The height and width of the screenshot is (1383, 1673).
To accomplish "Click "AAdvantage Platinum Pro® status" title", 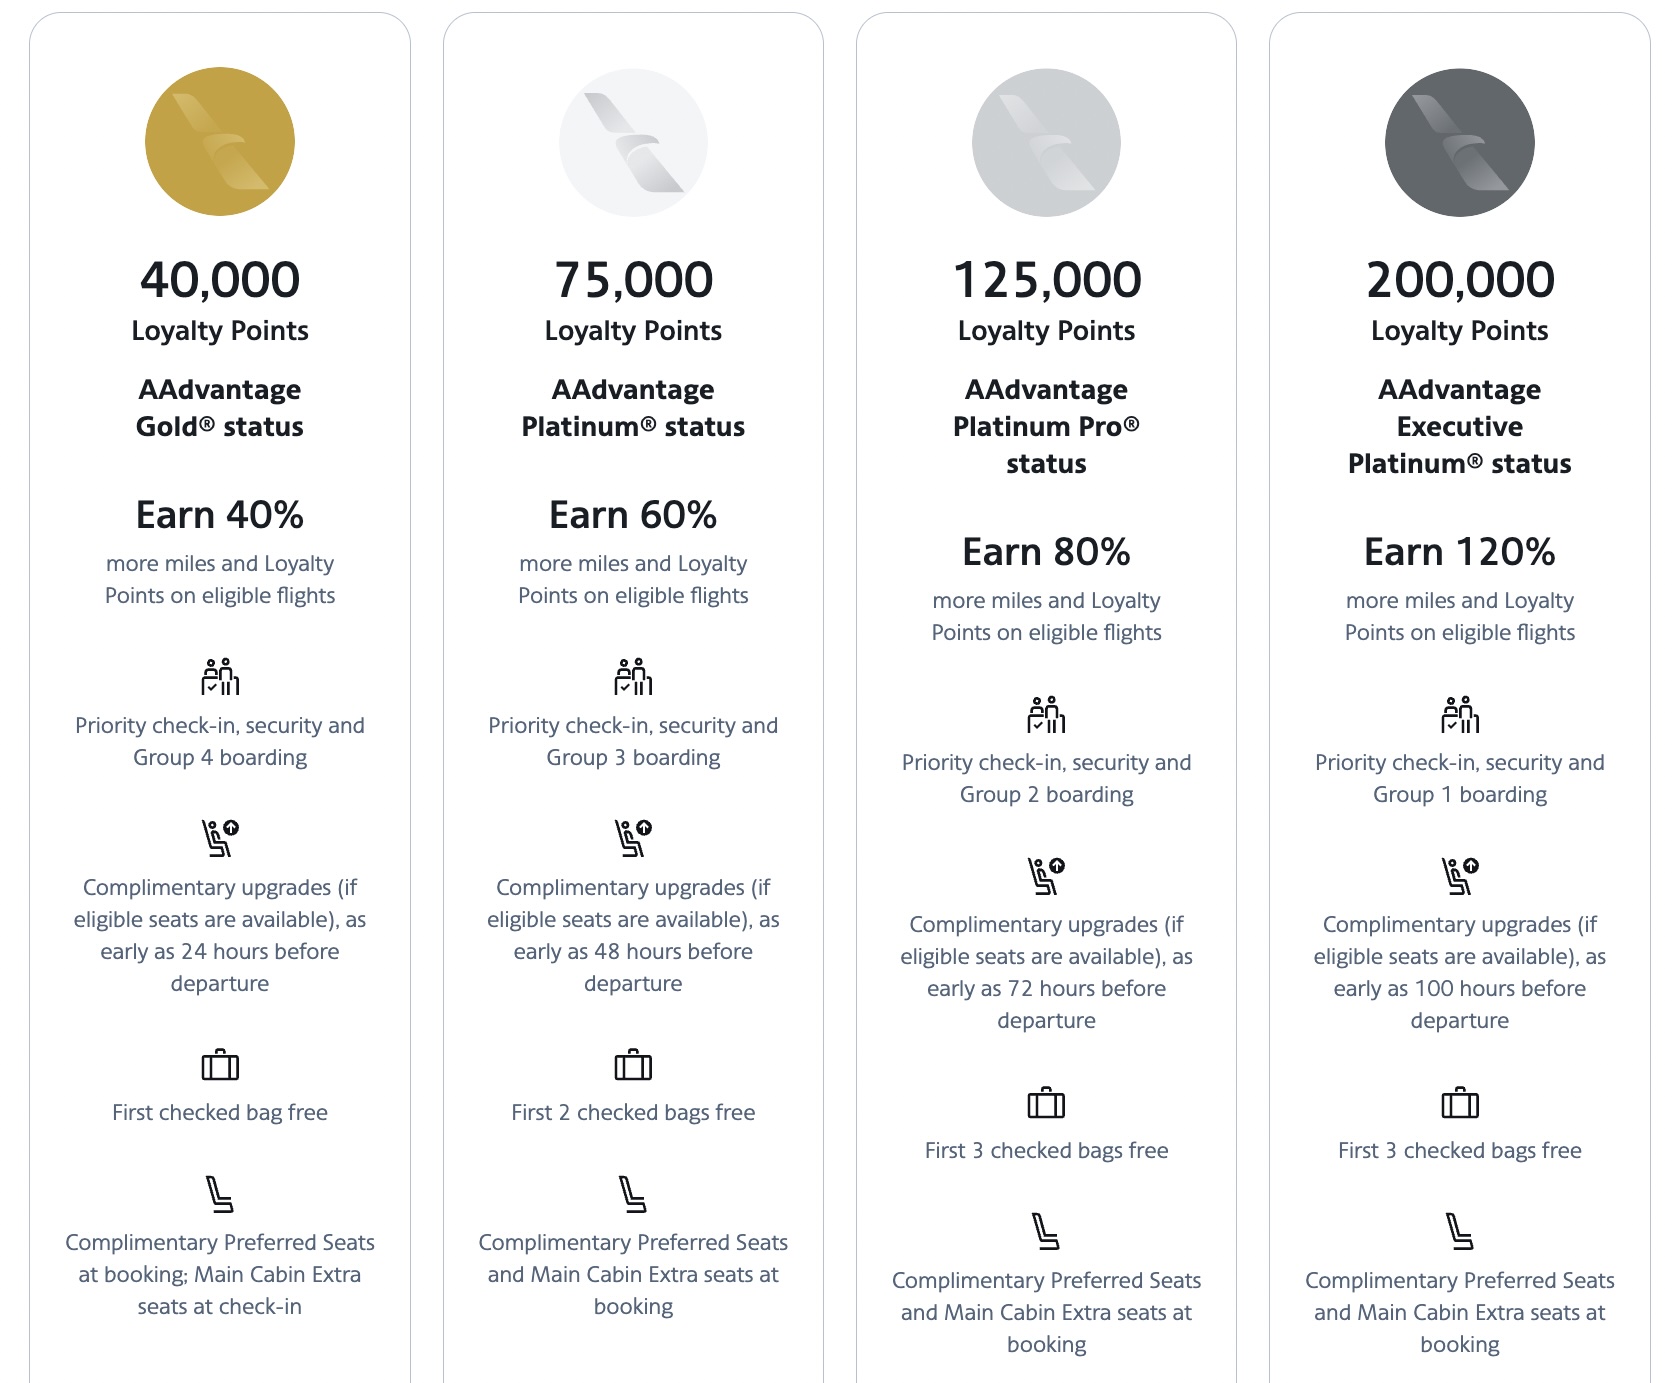I will pos(1046,426).
